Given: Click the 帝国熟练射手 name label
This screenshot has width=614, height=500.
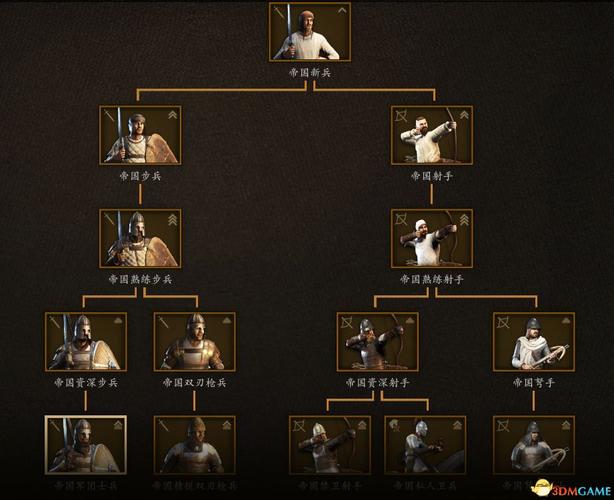Looking at the screenshot, I should click(432, 279).
